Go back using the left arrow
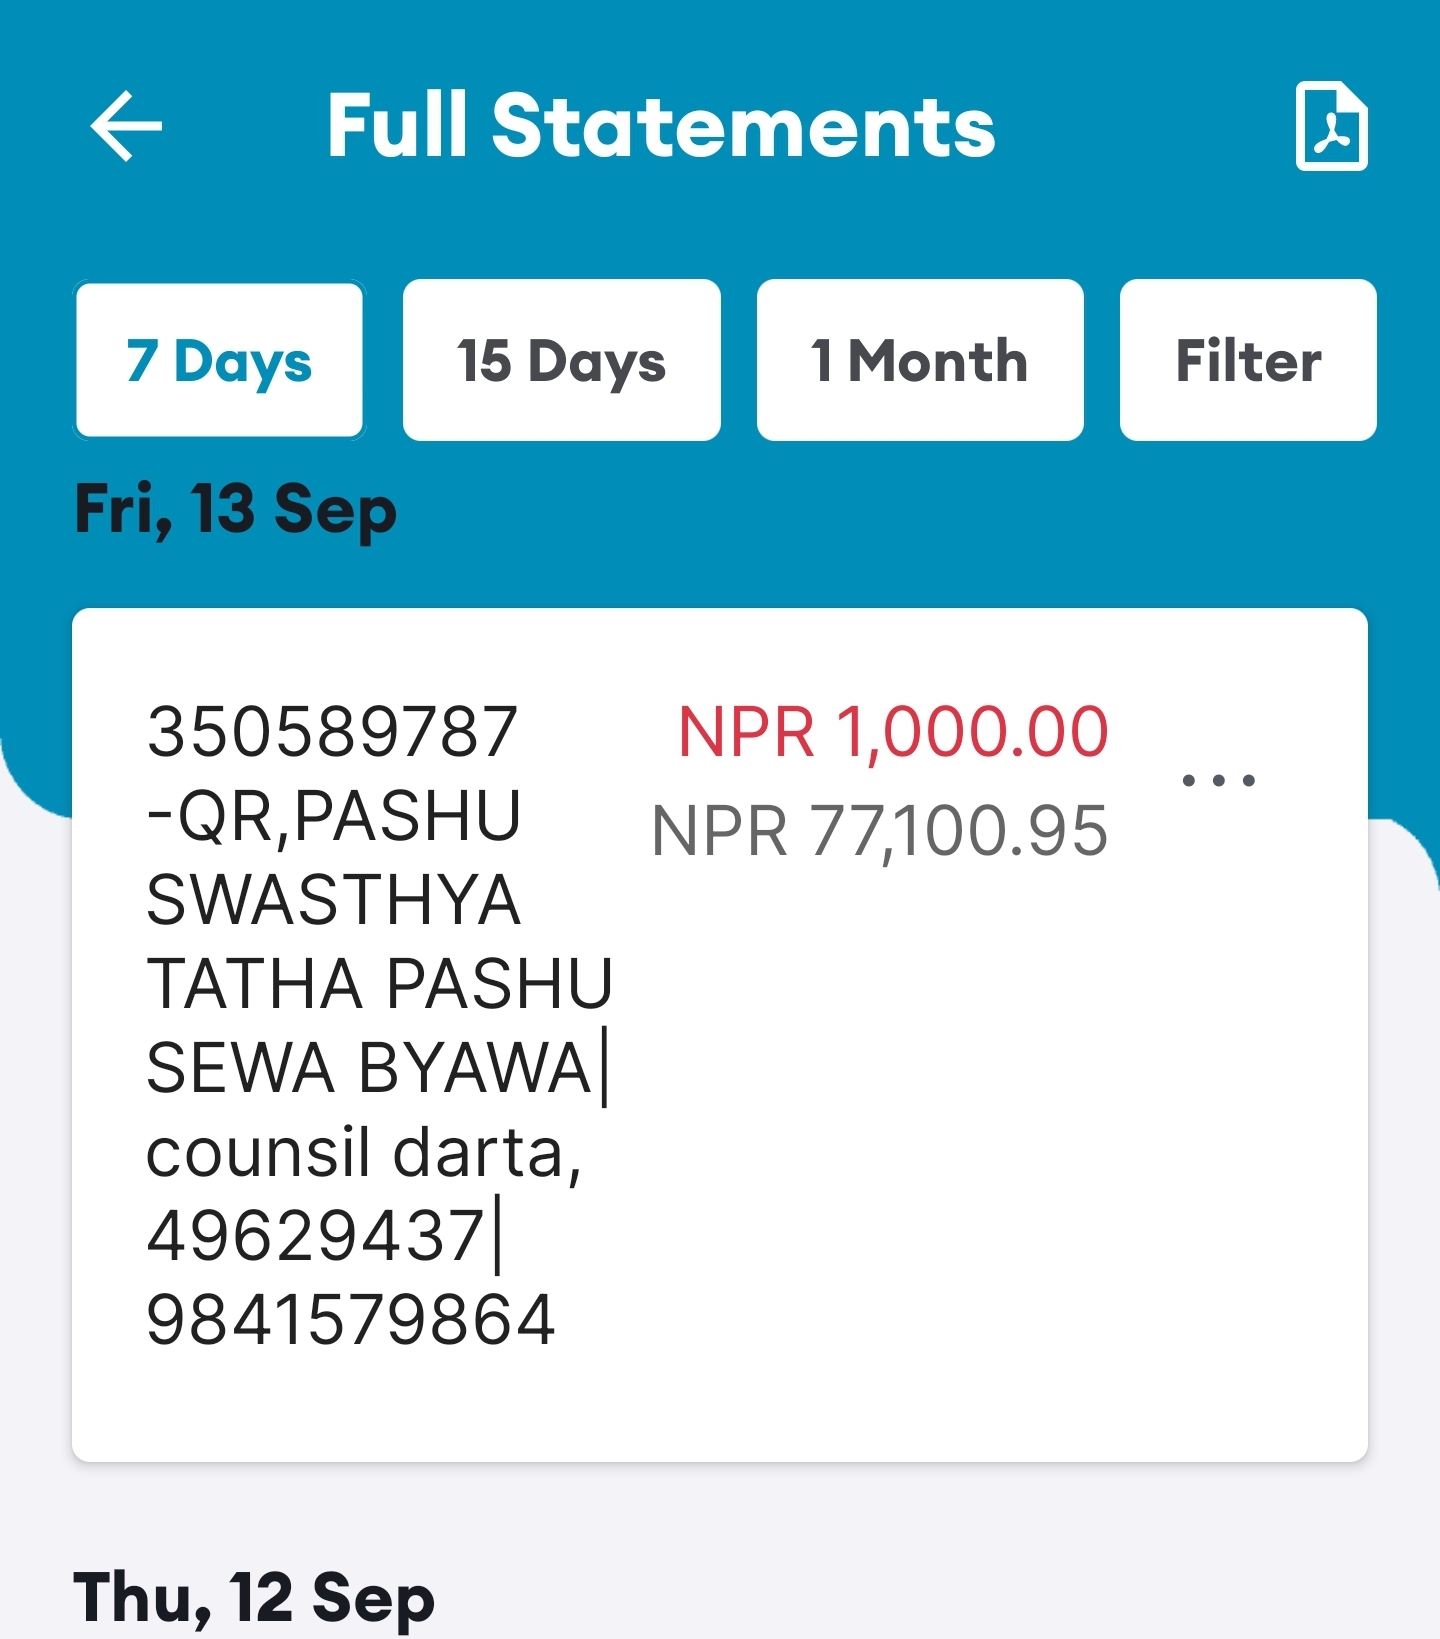Screen dimensions: 1440x1639 [126, 126]
